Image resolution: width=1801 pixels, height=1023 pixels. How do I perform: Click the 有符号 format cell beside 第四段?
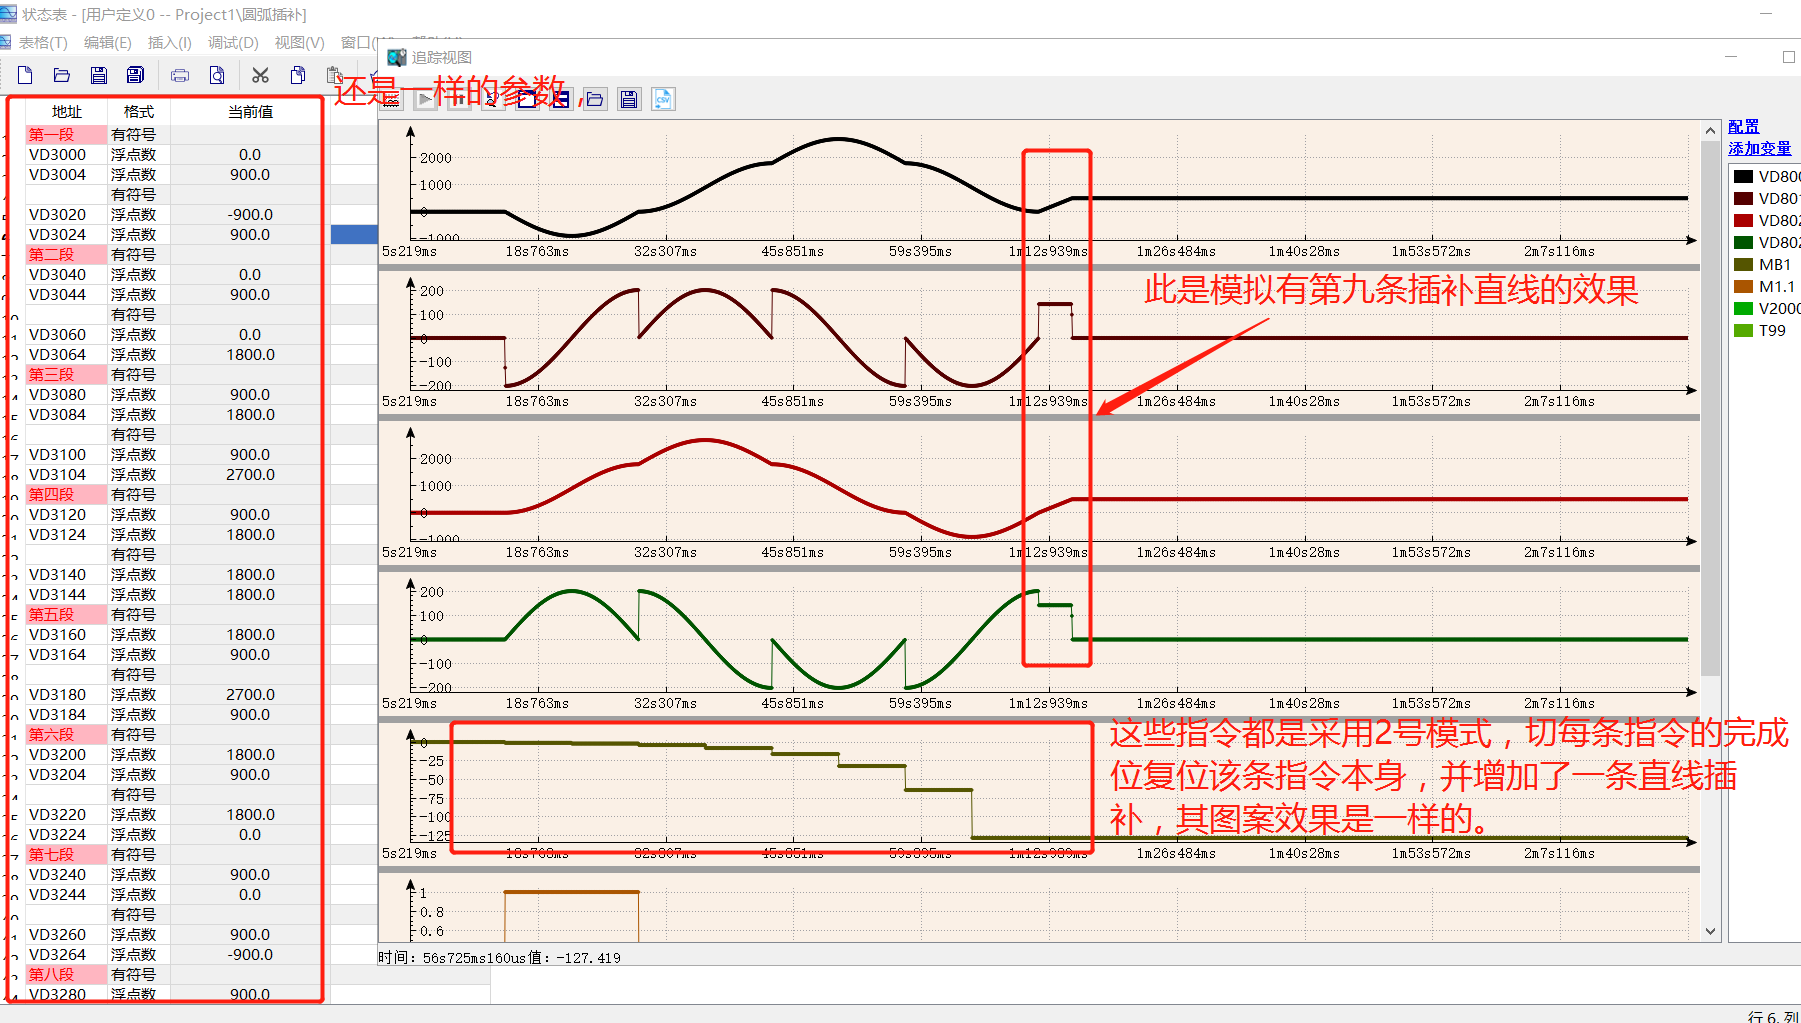pyautogui.click(x=138, y=495)
